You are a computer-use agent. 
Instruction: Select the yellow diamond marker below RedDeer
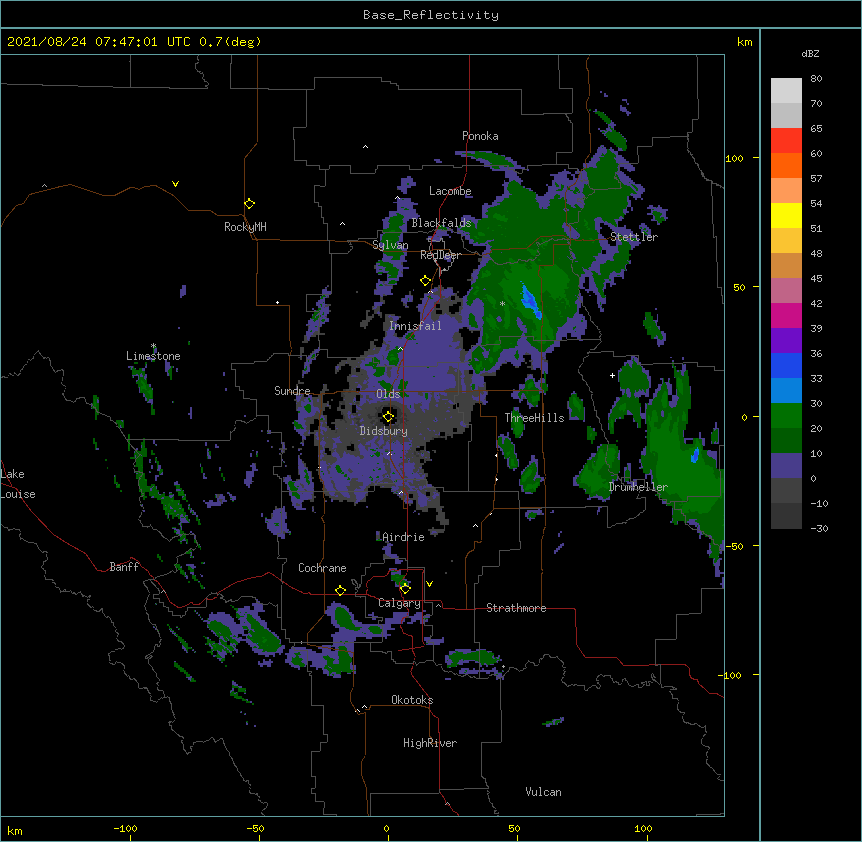click(425, 281)
